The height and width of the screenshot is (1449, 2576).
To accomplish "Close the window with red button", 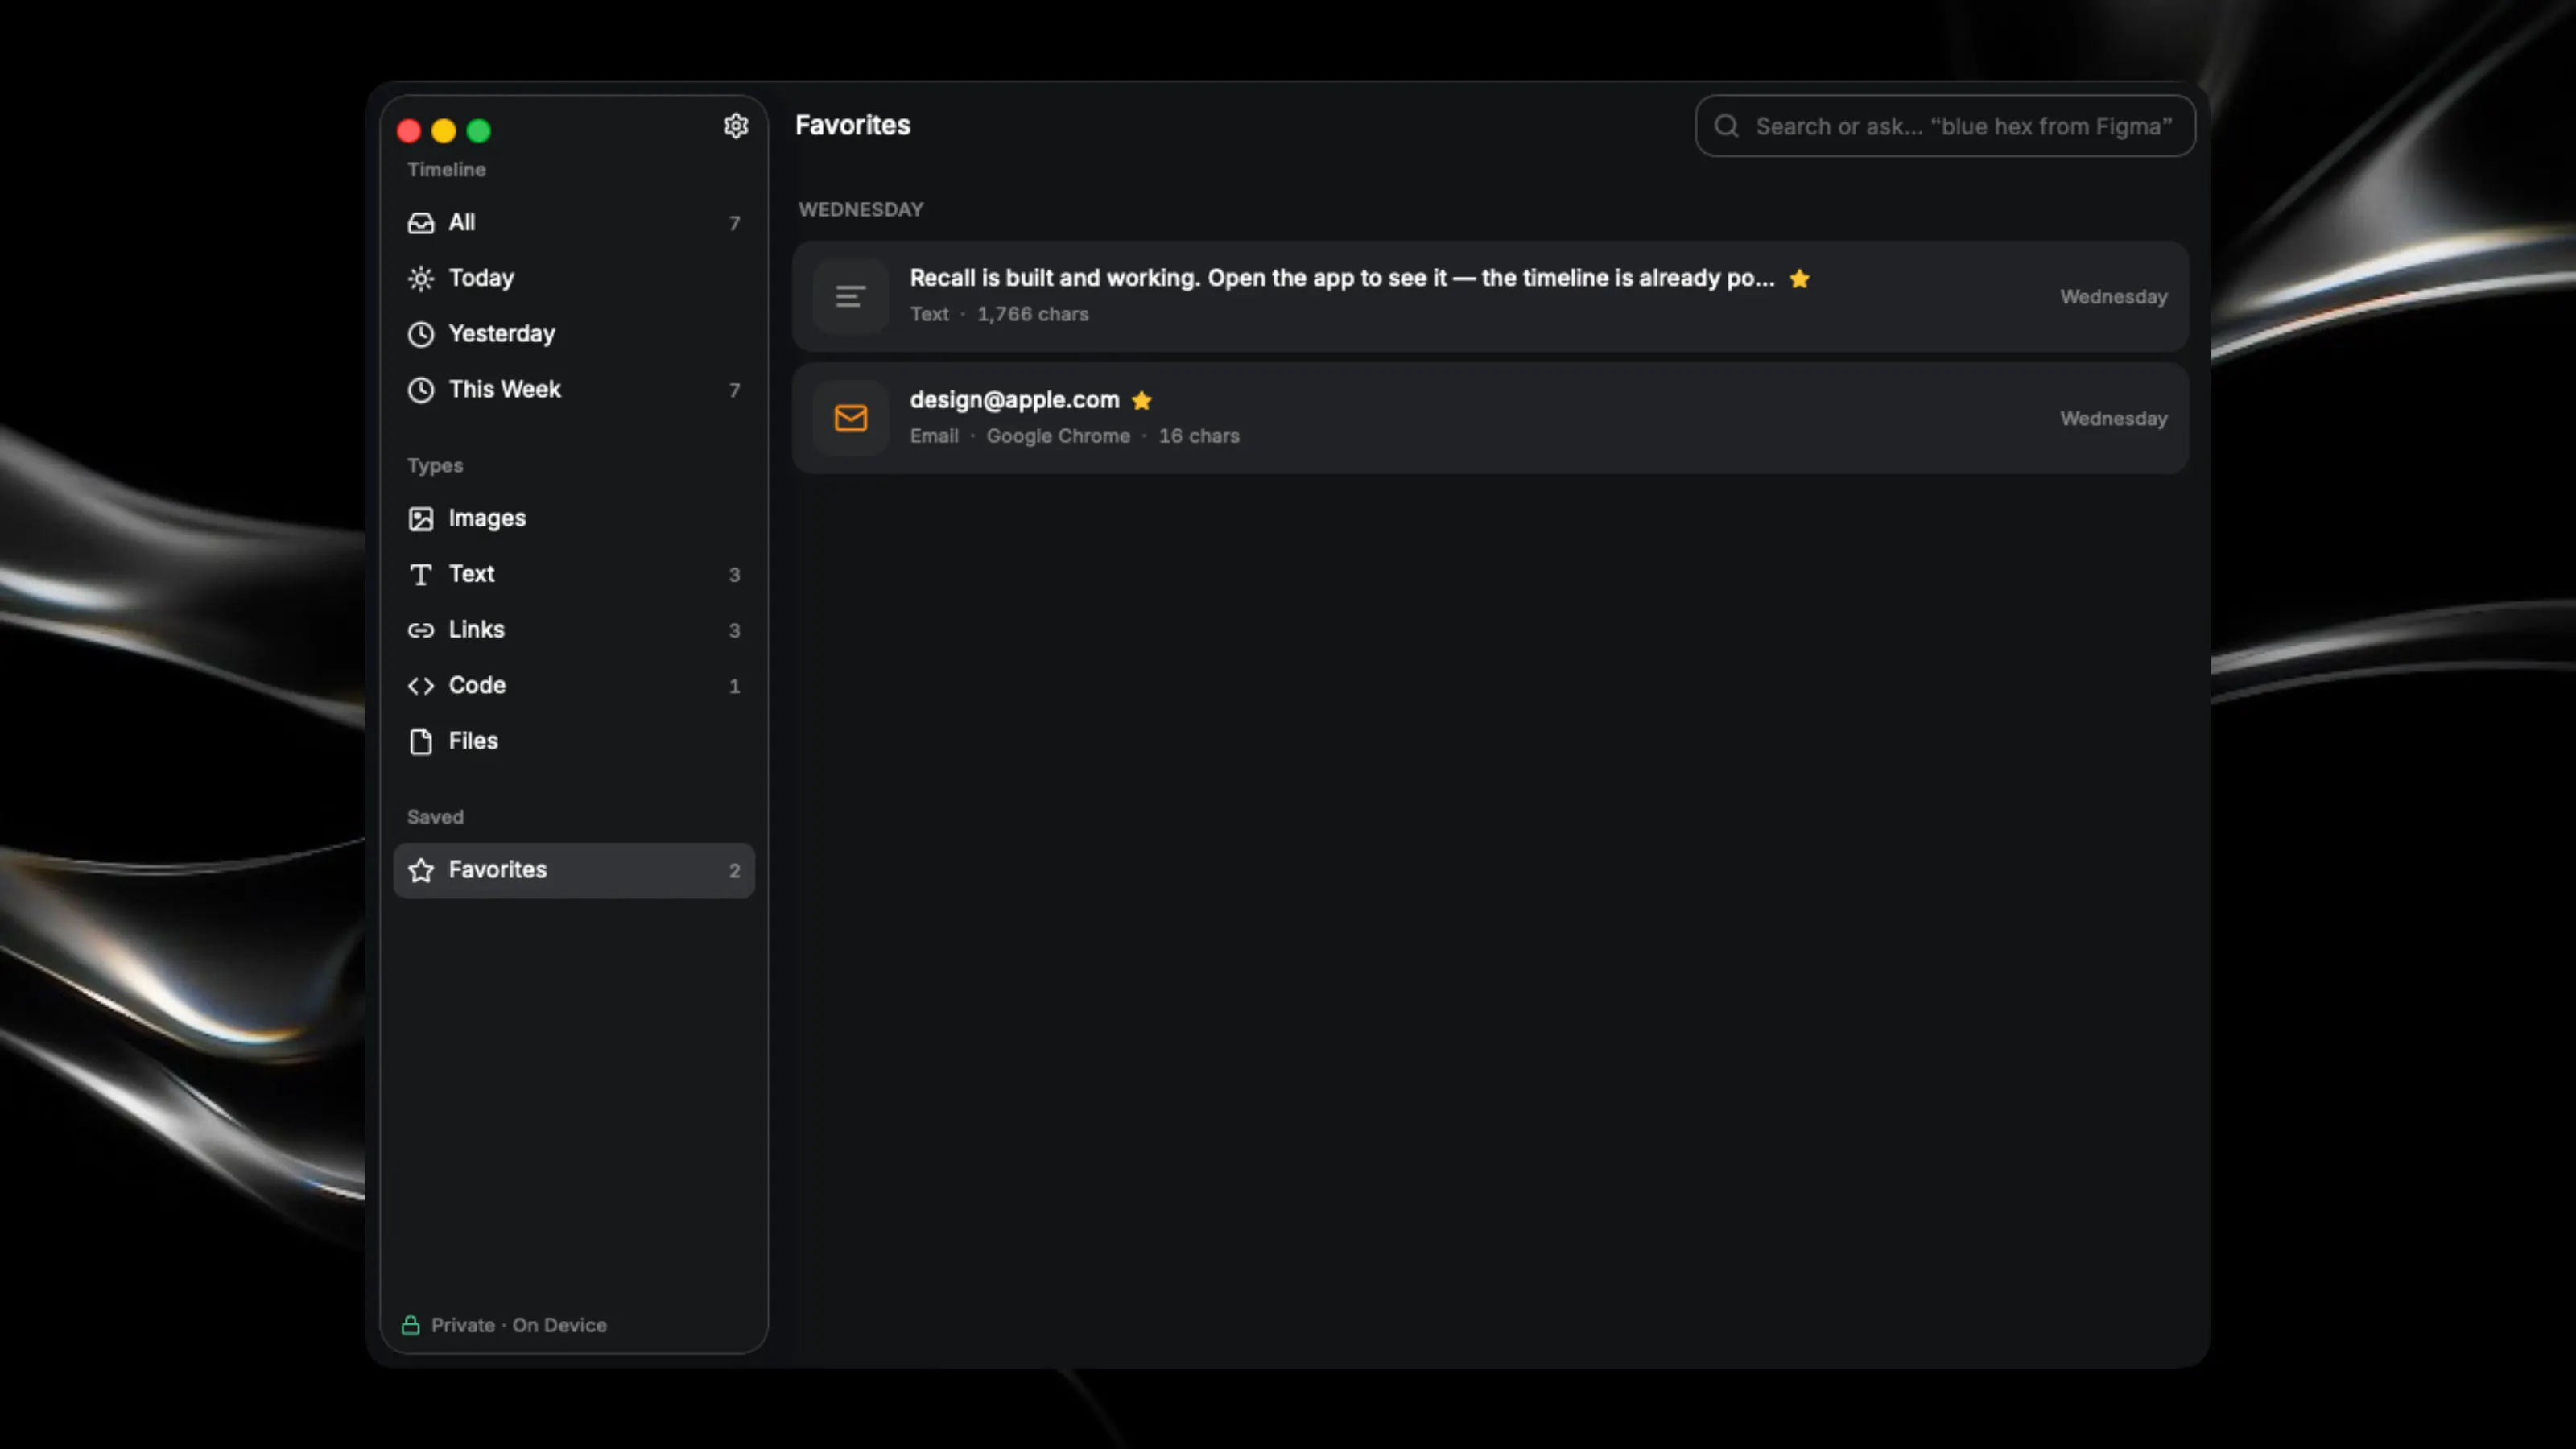I will point(409,131).
